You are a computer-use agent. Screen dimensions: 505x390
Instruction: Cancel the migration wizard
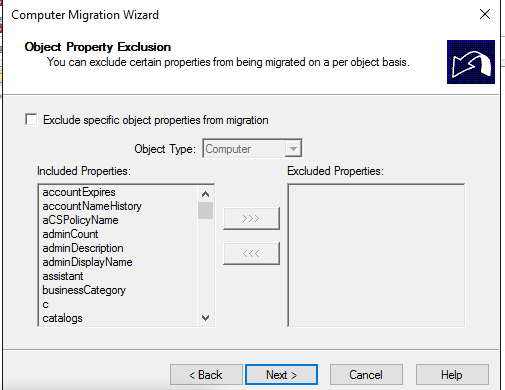(x=366, y=375)
